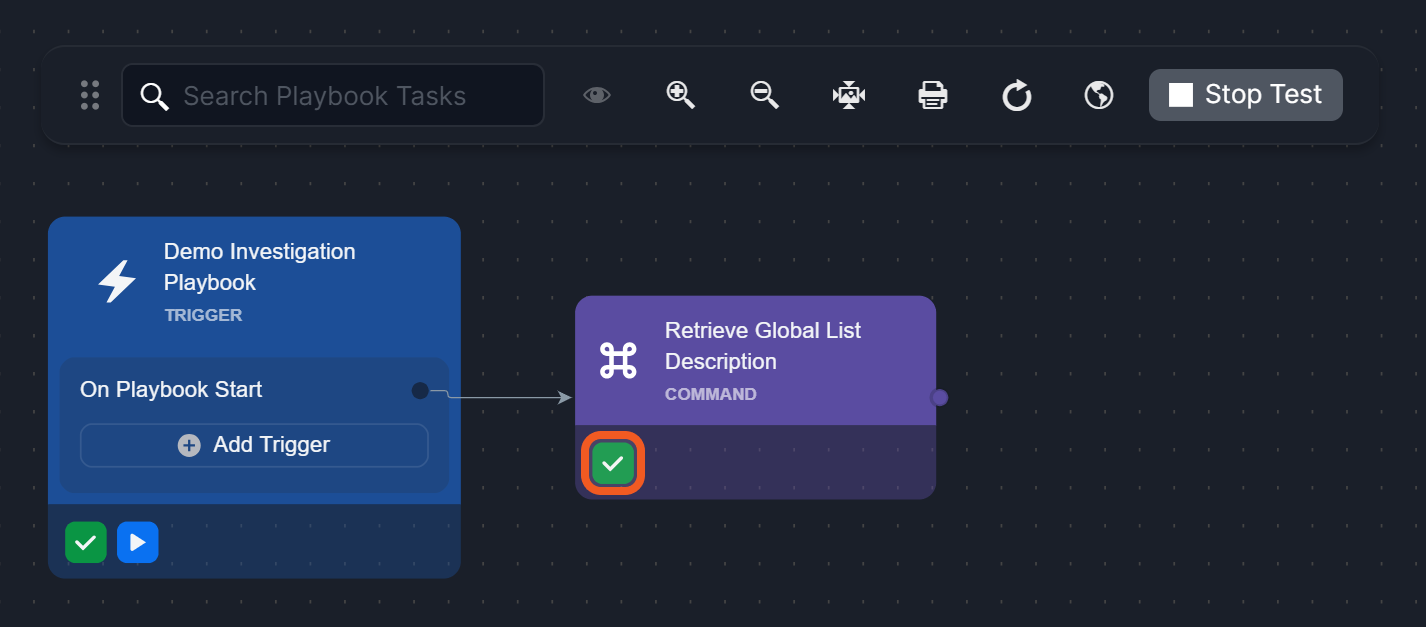Viewport: 1426px width, 627px height.
Task: Toggle the eye visibility icon in toolbar
Action: 597,95
